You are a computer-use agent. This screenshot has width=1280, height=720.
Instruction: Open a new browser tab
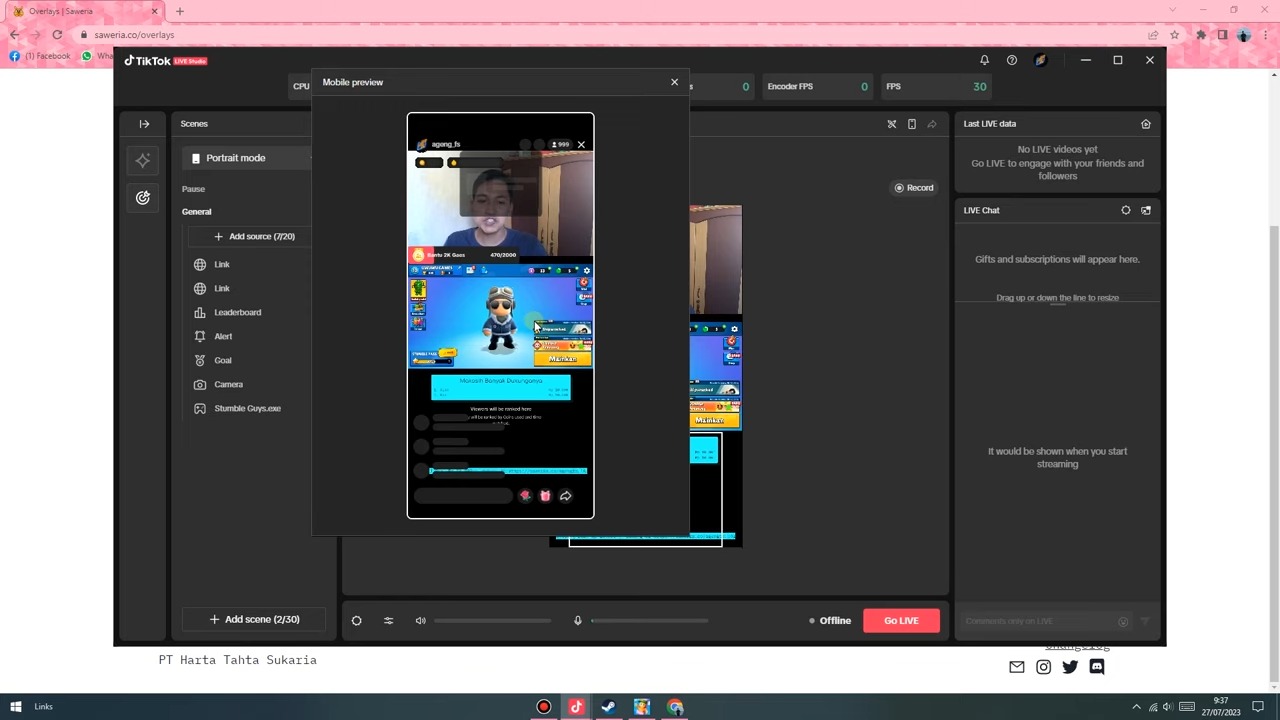(180, 11)
